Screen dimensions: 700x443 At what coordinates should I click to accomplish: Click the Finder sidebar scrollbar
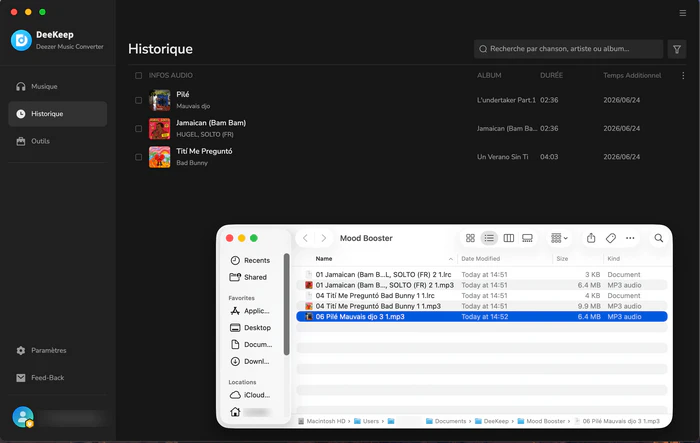287,304
